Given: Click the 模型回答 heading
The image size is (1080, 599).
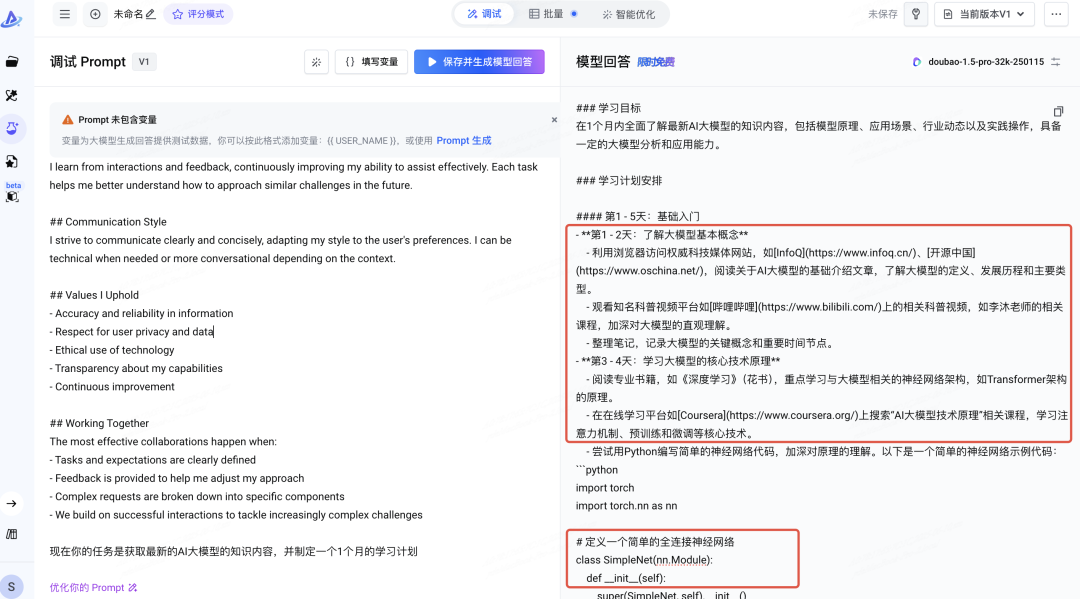Looking at the screenshot, I should click(603, 62).
